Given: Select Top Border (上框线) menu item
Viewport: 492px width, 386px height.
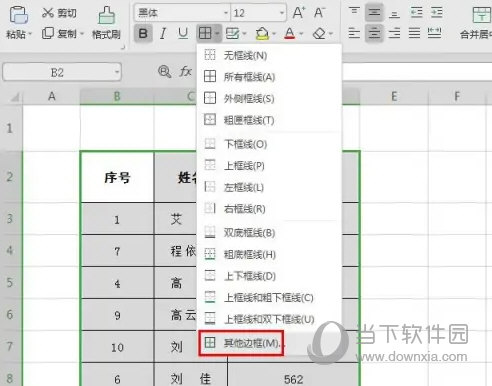Looking at the screenshot, I should pyautogui.click(x=269, y=166).
